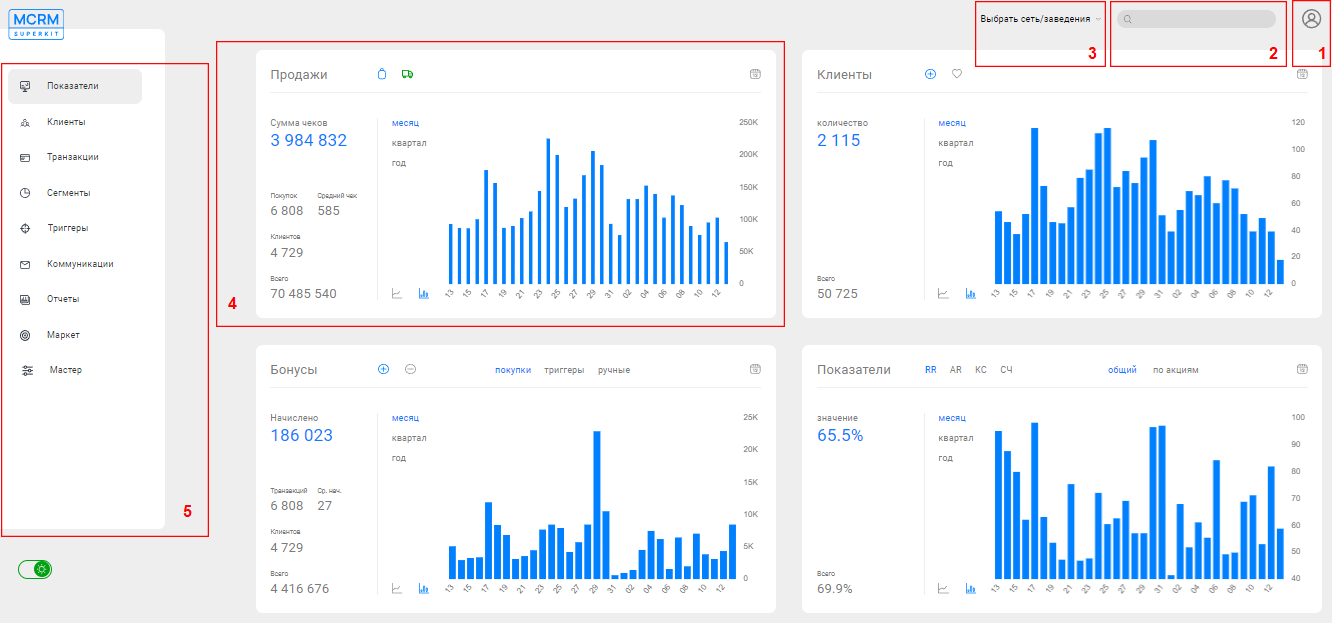The height and width of the screenshot is (623, 1332).
Task: Click the heart icon in Клиенты card
Action: pos(957,74)
